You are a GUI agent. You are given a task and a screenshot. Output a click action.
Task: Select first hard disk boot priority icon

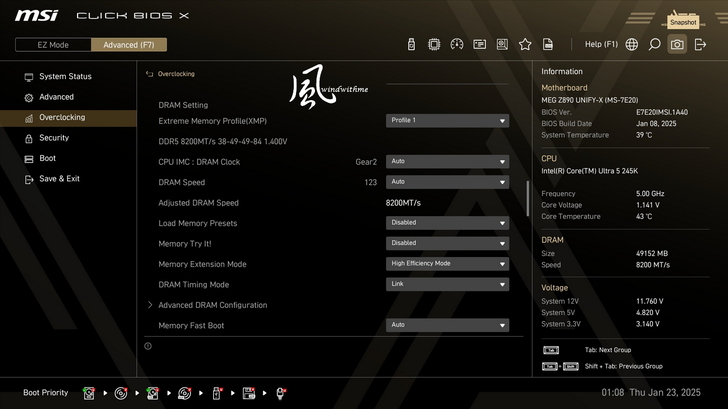point(89,393)
